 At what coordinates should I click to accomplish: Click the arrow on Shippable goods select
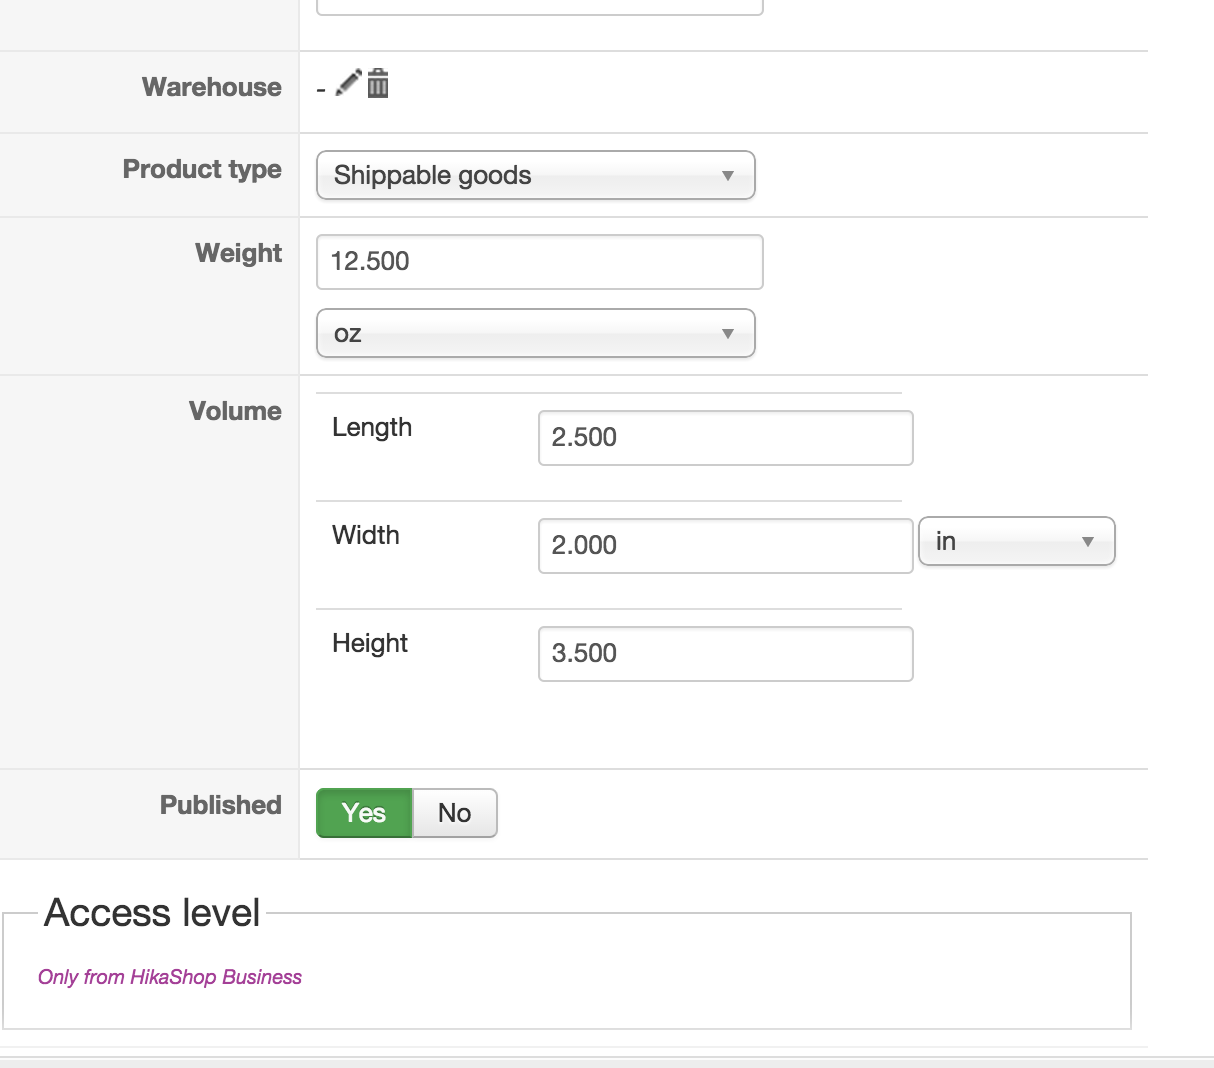[x=728, y=176]
